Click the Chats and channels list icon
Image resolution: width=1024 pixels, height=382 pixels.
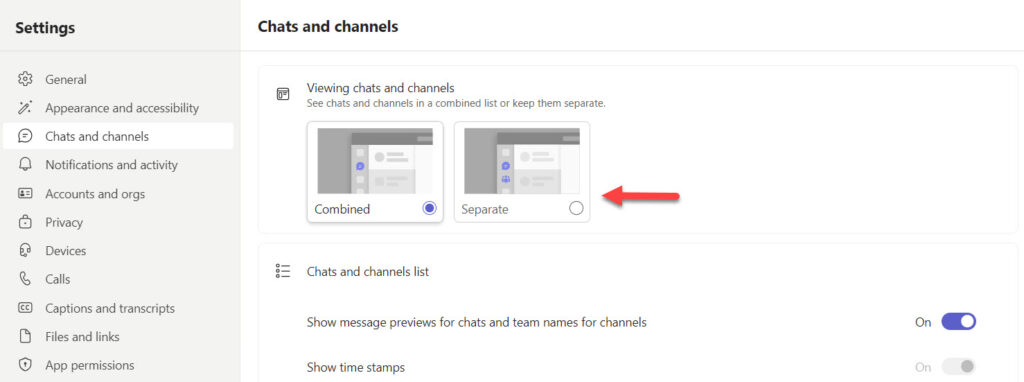(x=283, y=272)
